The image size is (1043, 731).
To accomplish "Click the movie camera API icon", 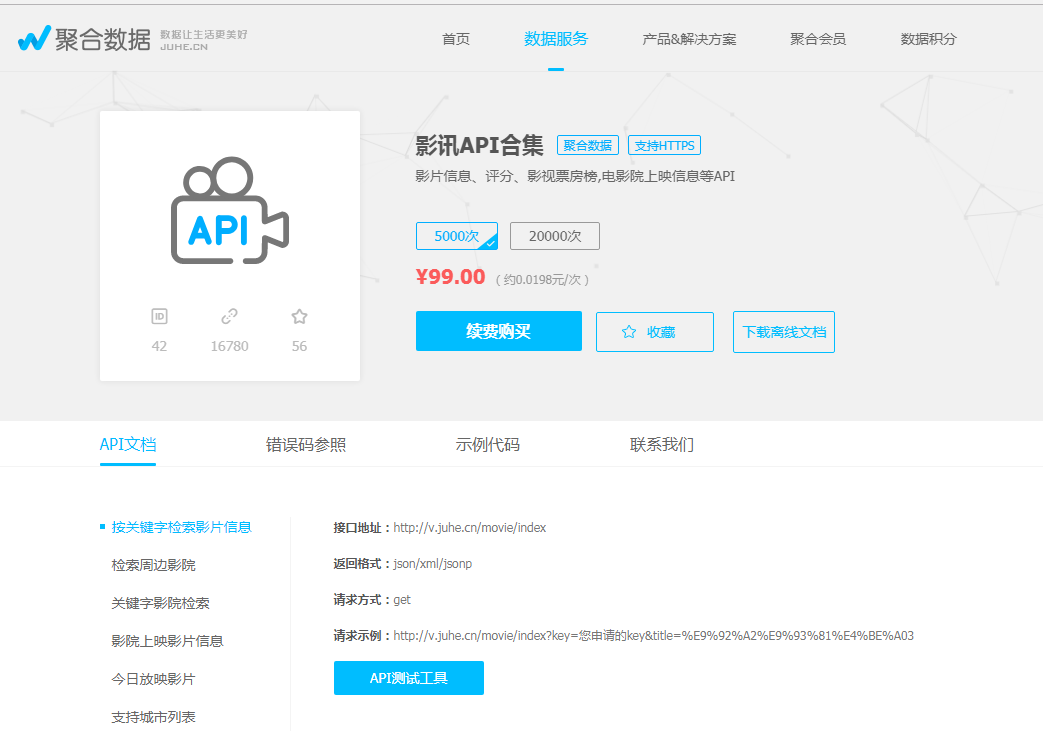I will click(x=229, y=210).
